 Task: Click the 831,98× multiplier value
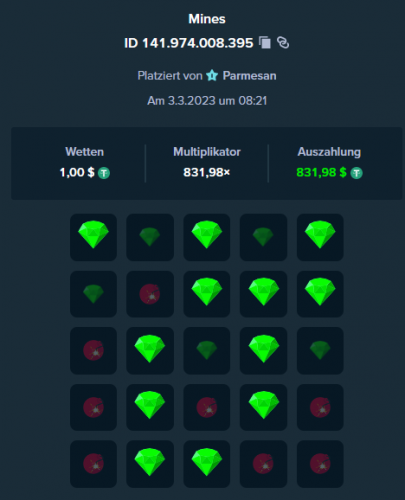point(207,173)
